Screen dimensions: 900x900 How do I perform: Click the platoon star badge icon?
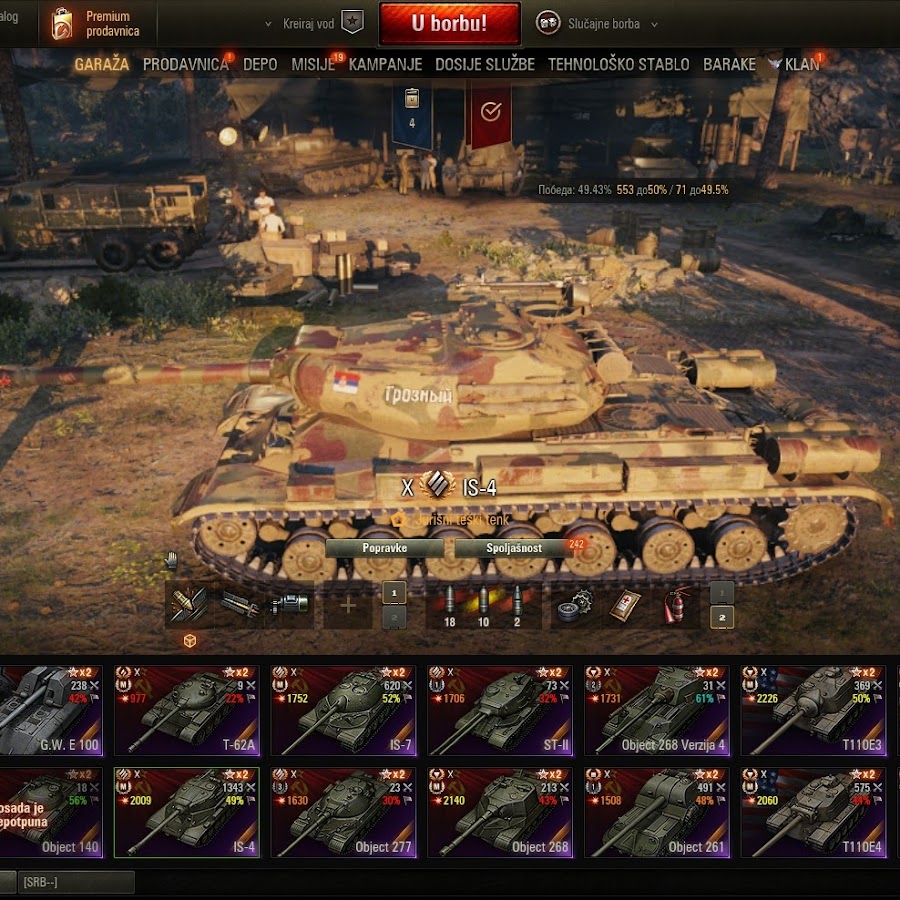point(352,23)
